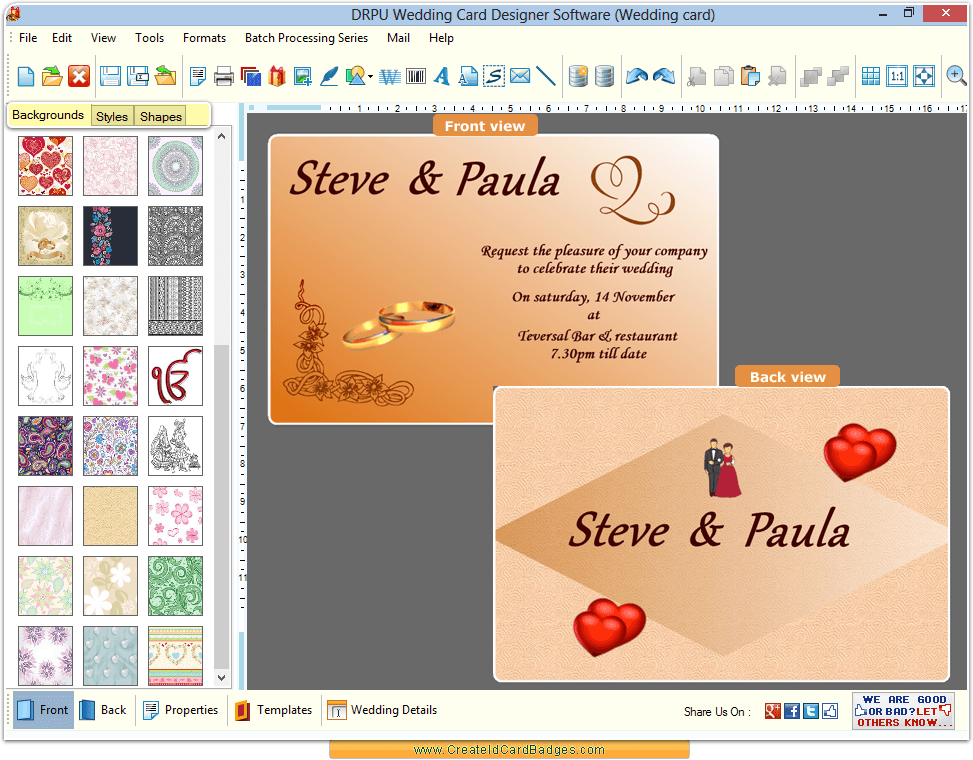Share on Twitter icon
973x760 pixels.
[x=810, y=712]
